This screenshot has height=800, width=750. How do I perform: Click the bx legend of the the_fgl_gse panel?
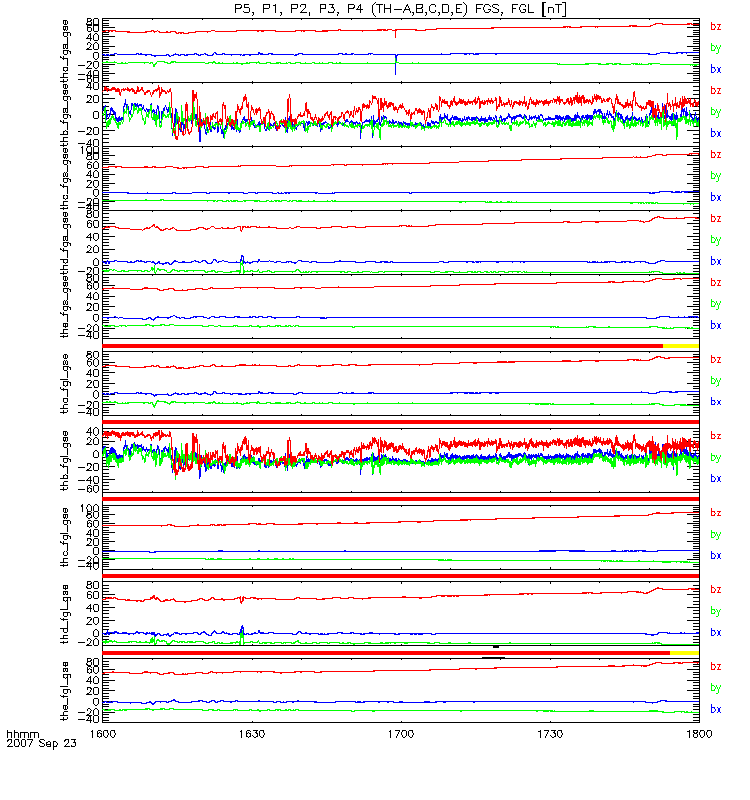716,710
